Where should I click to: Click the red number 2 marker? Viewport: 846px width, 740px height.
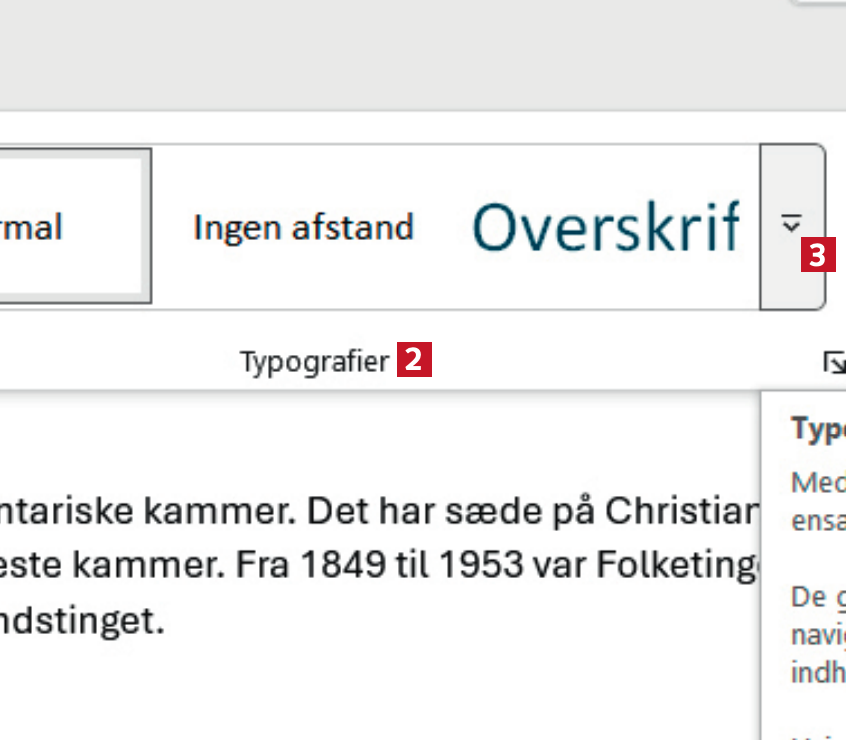pyautogui.click(x=415, y=360)
